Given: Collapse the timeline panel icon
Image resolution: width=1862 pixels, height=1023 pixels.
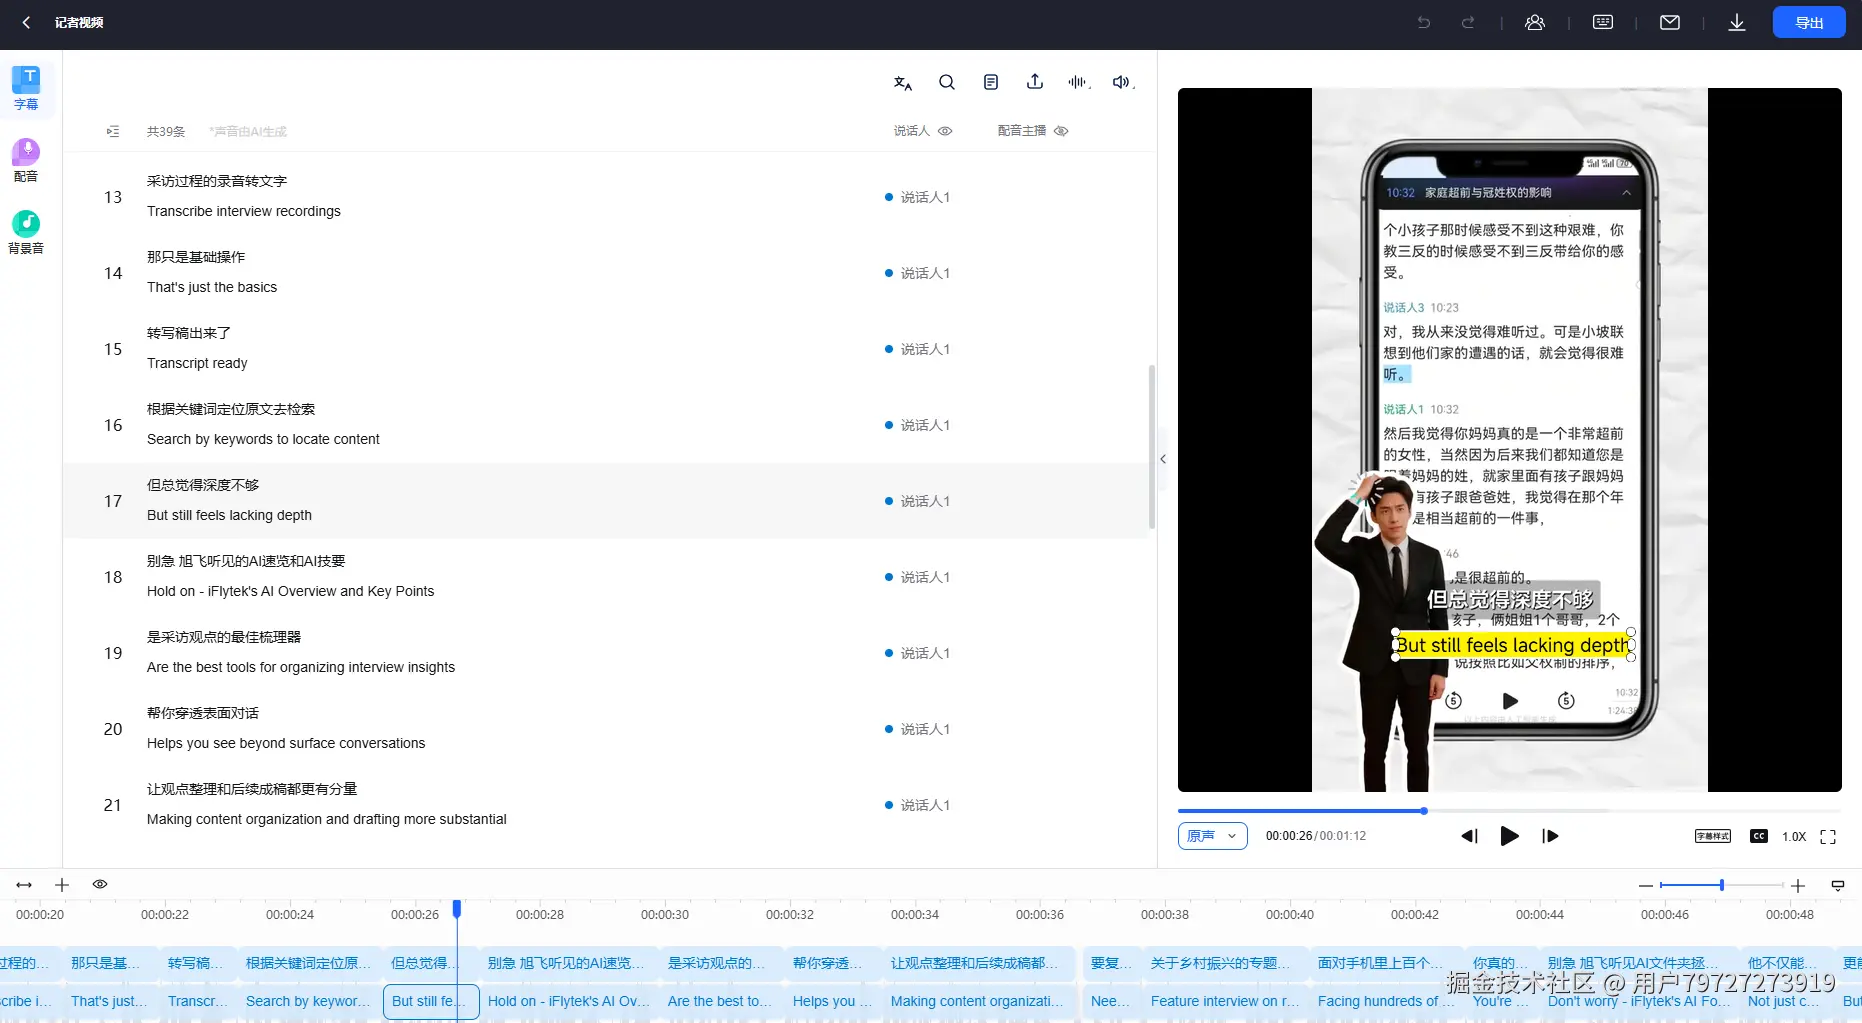Looking at the screenshot, I should [1838, 885].
